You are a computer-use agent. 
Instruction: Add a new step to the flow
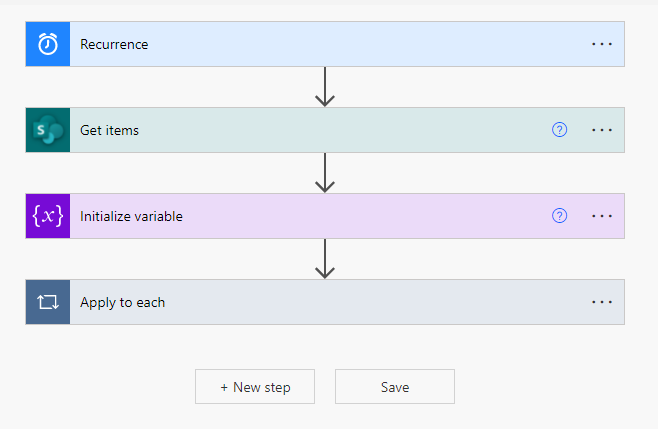coord(255,387)
